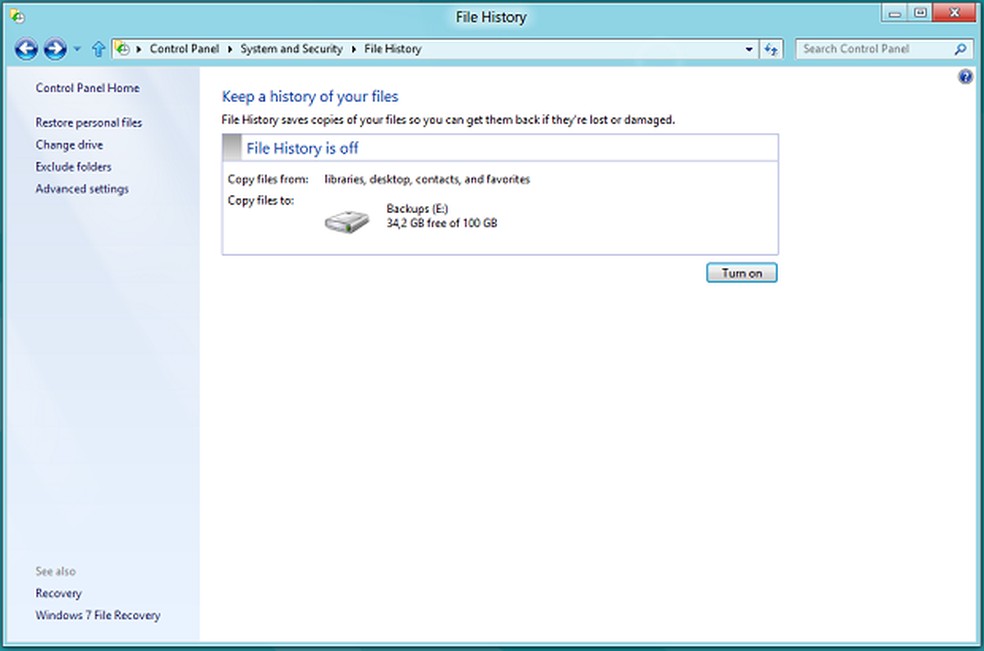Open Control Panel Home link
Image resolution: width=984 pixels, height=651 pixels.
click(87, 88)
